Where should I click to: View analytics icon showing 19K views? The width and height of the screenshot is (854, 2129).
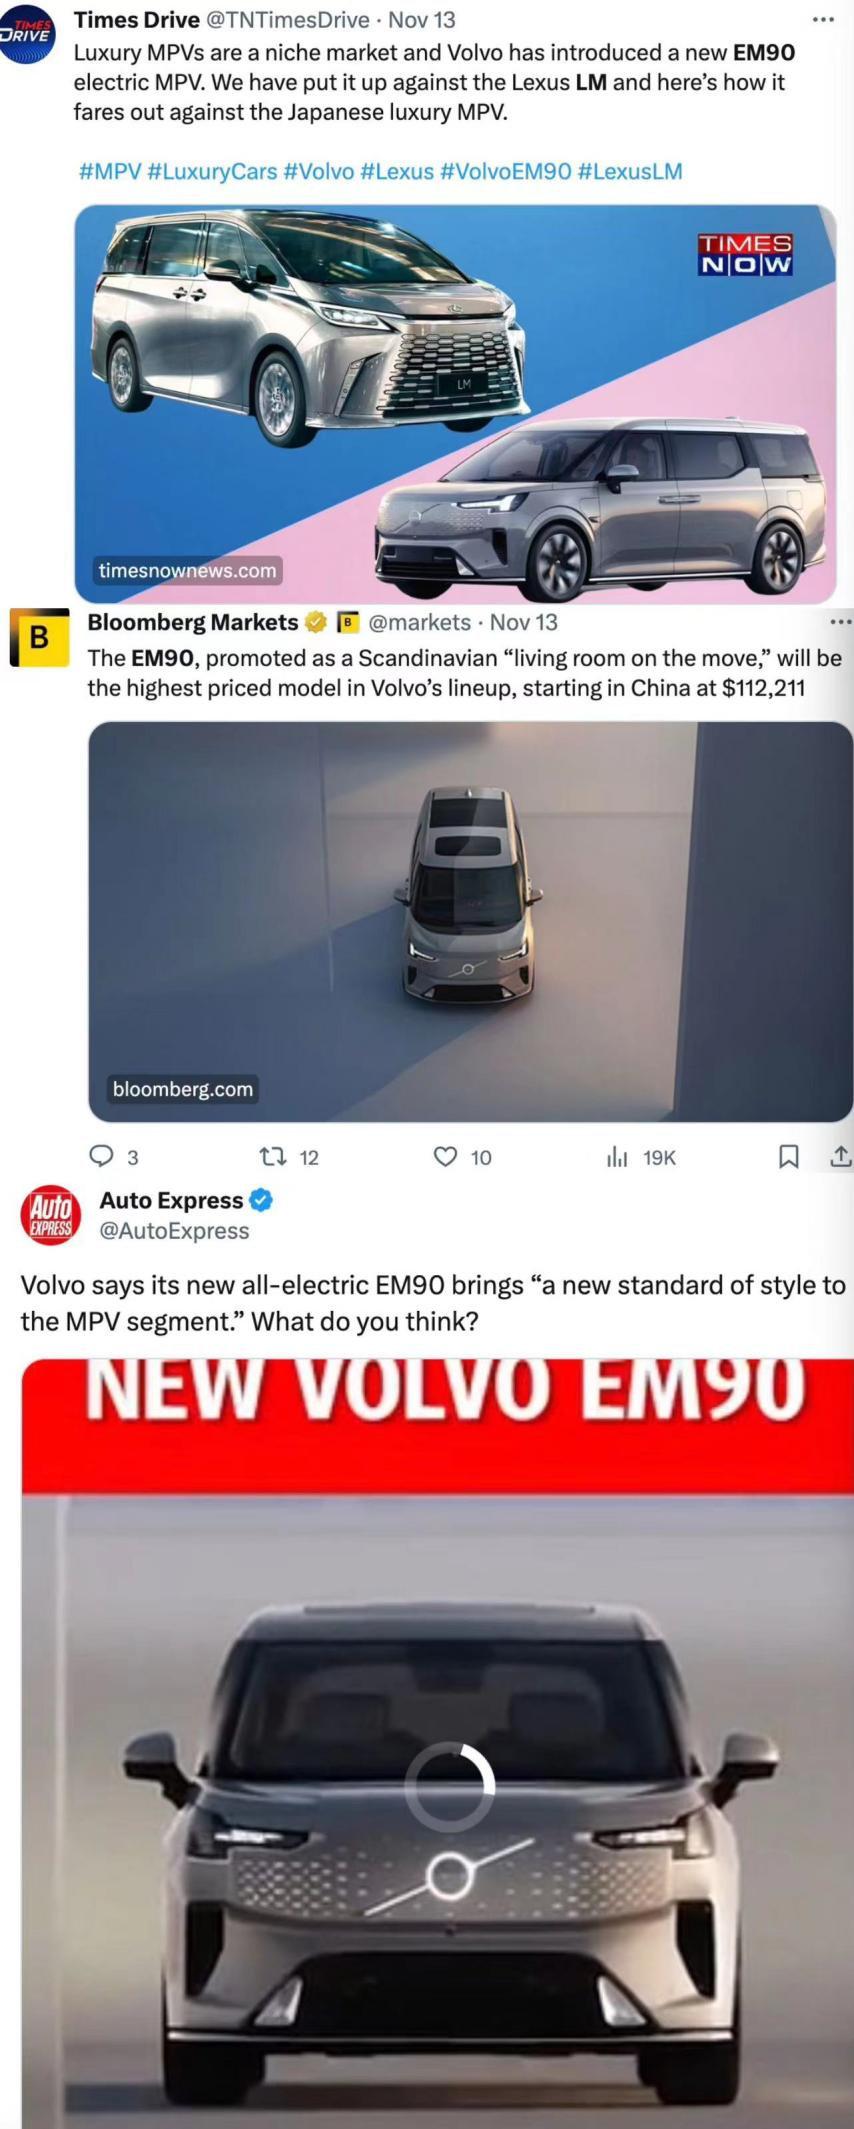click(617, 1157)
